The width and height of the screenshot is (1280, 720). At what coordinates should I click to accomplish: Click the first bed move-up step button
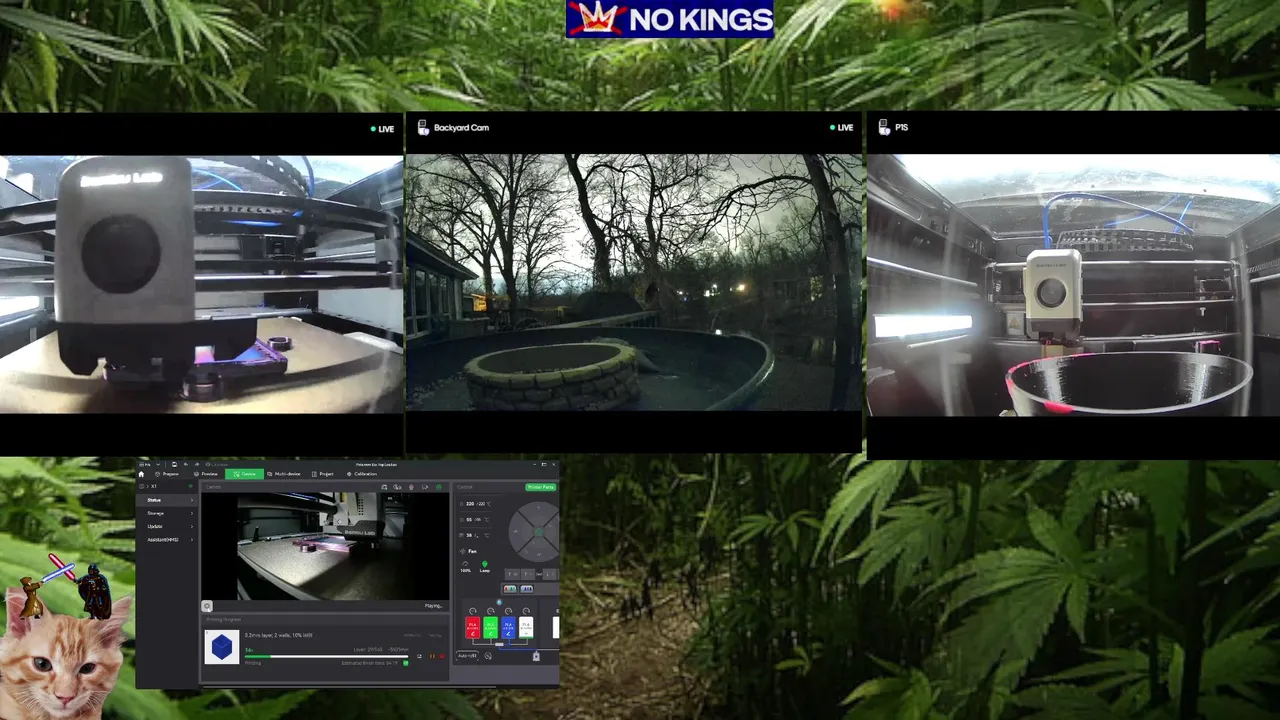click(513, 574)
